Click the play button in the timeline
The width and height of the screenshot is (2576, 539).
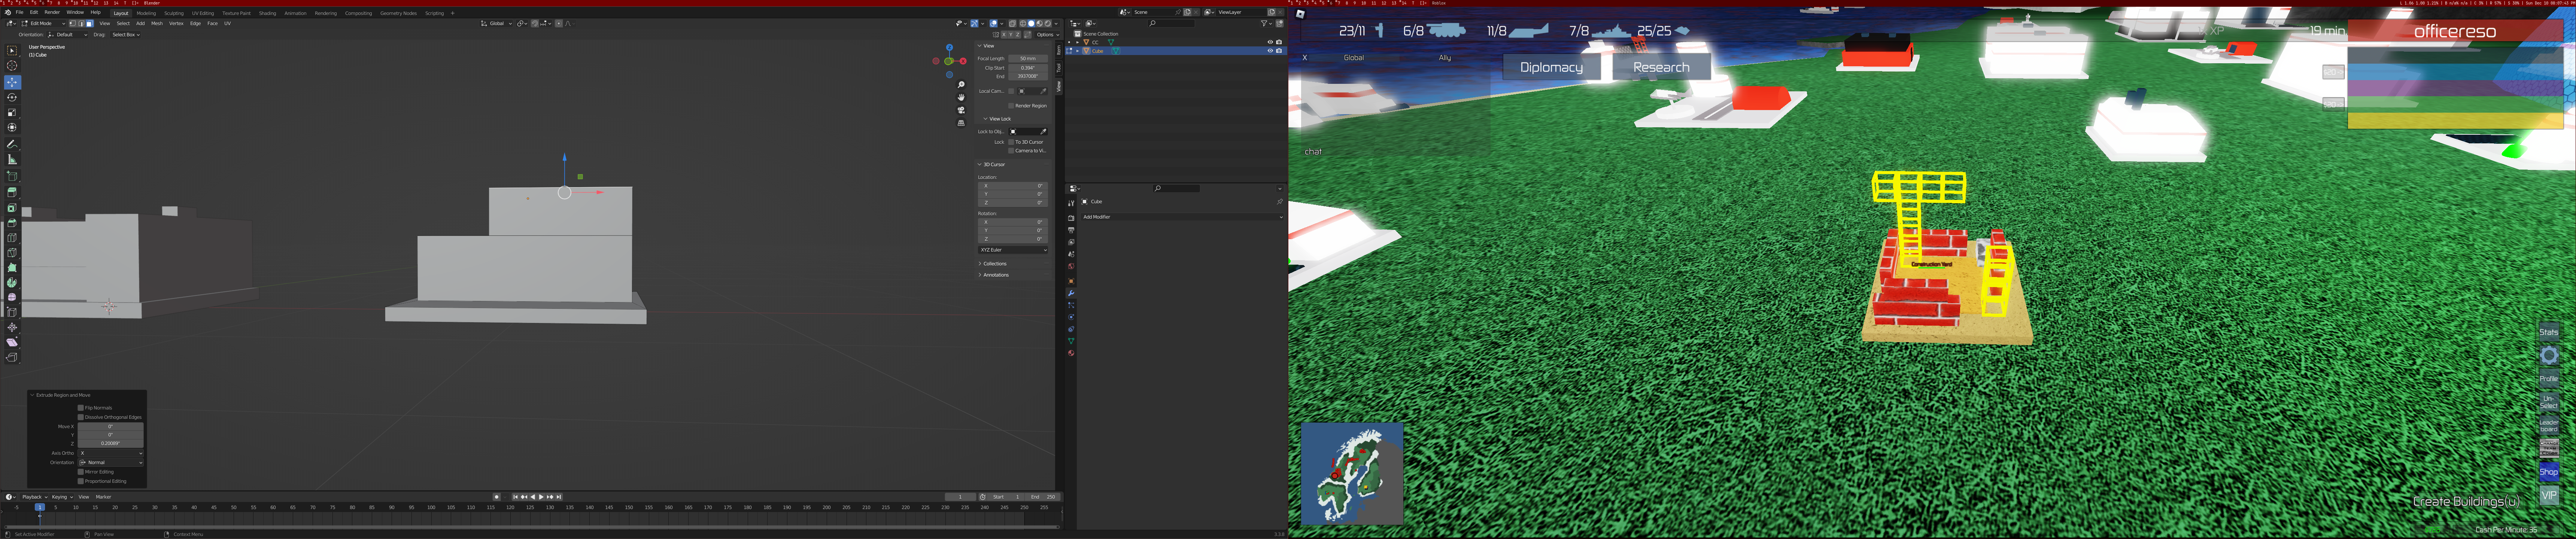[541, 497]
